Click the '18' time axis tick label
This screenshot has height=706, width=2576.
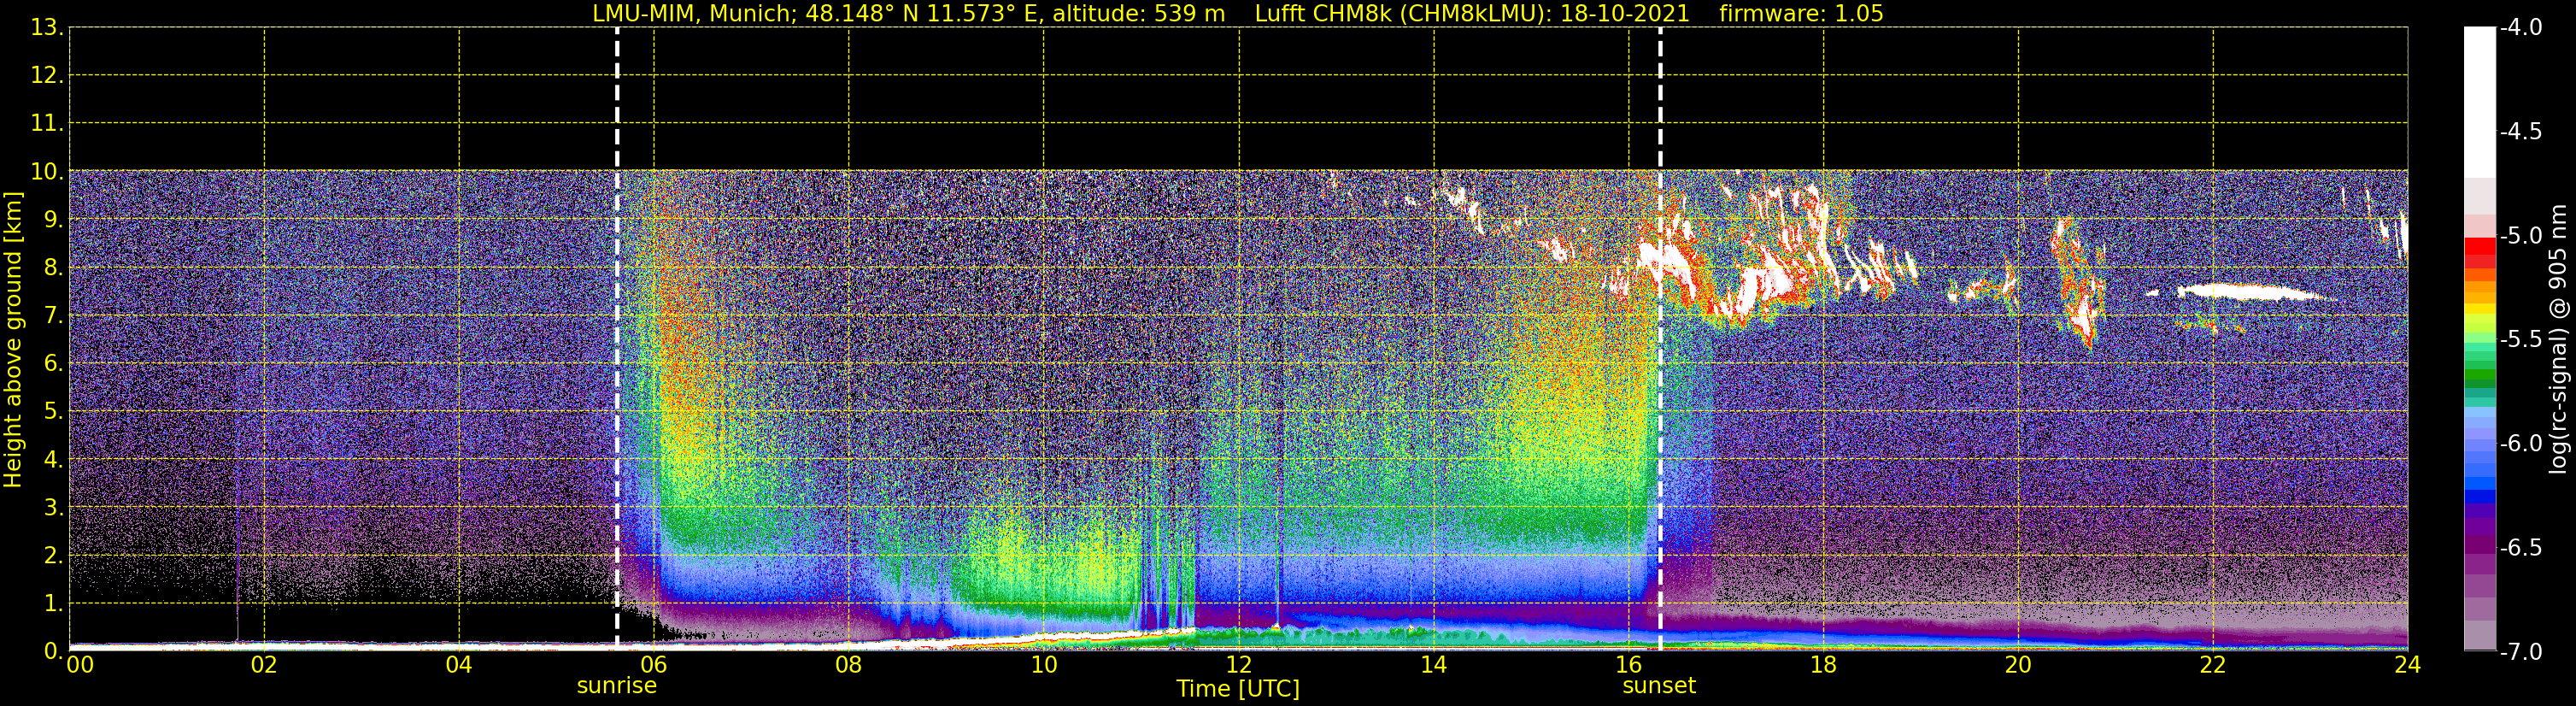pos(1824,665)
